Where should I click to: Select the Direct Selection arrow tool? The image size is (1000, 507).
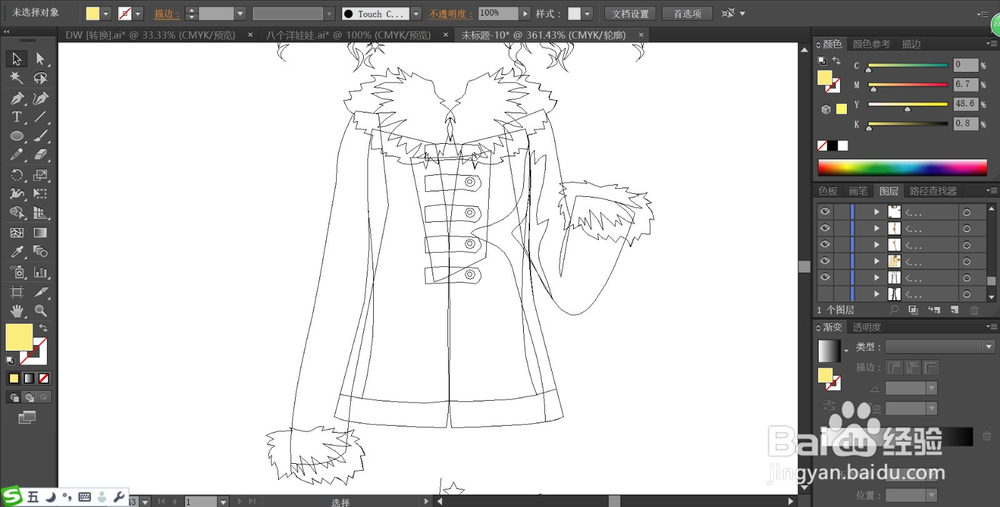(41, 59)
